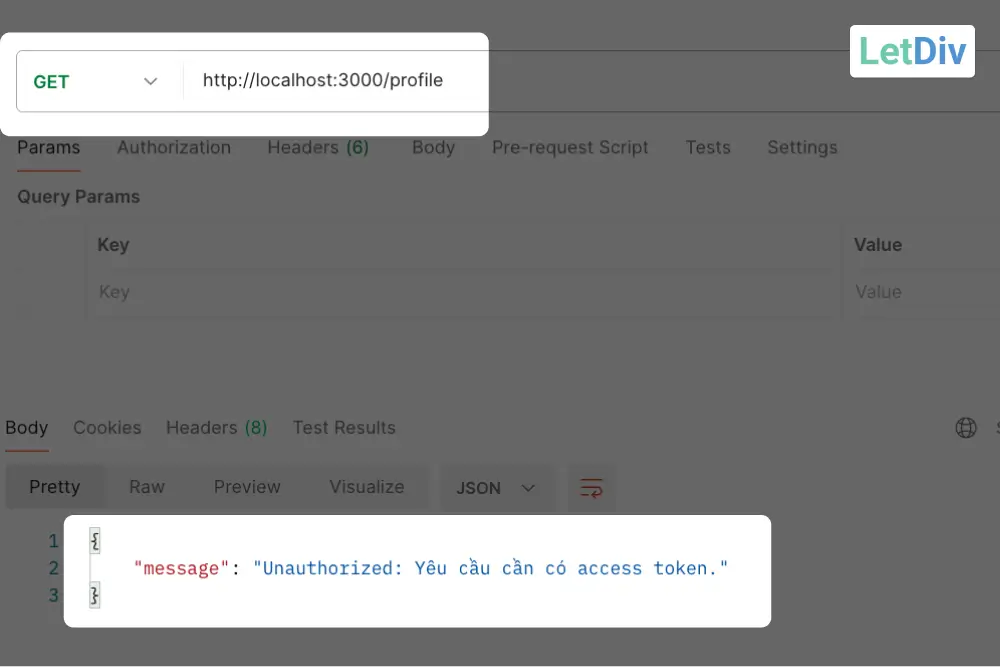Select the Pre-request Script tab
Image resolution: width=1000 pixels, height=667 pixels.
click(570, 148)
